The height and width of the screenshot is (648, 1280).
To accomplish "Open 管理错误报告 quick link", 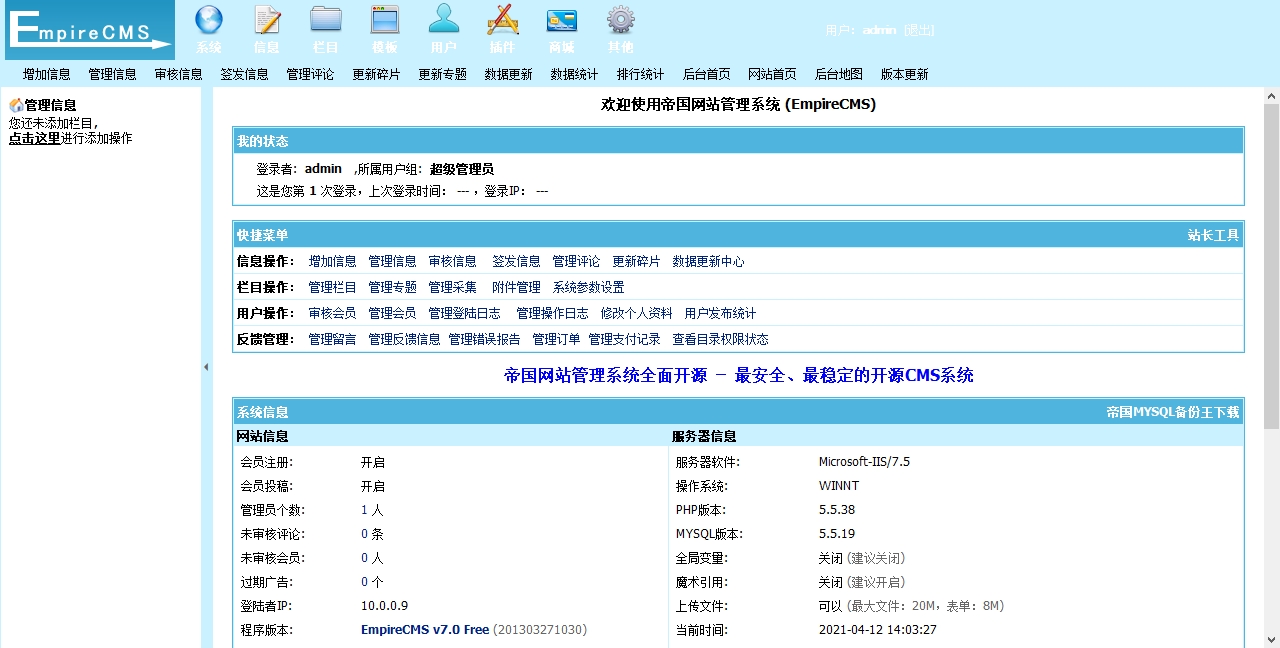I will tap(485, 339).
